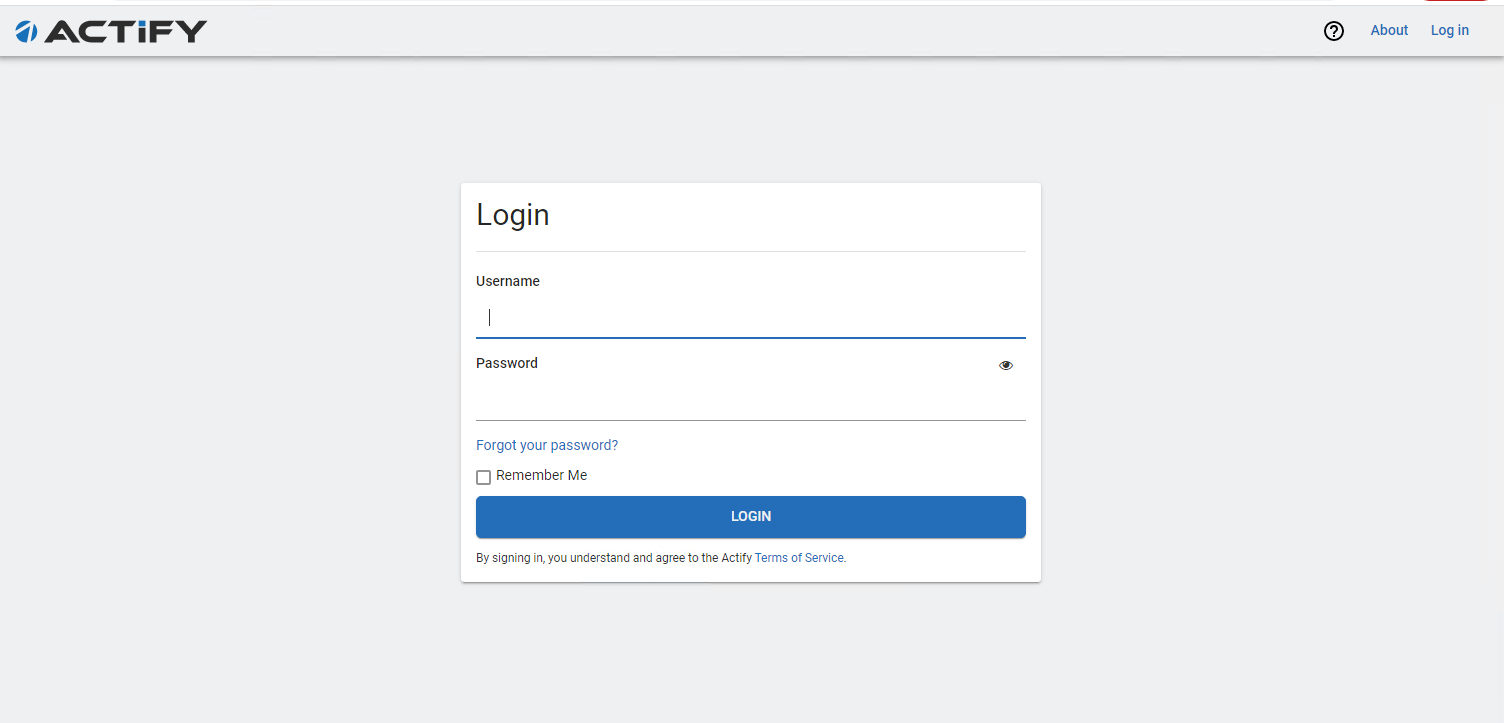1504x723 pixels.
Task: Click the Password field label
Action: point(507,363)
